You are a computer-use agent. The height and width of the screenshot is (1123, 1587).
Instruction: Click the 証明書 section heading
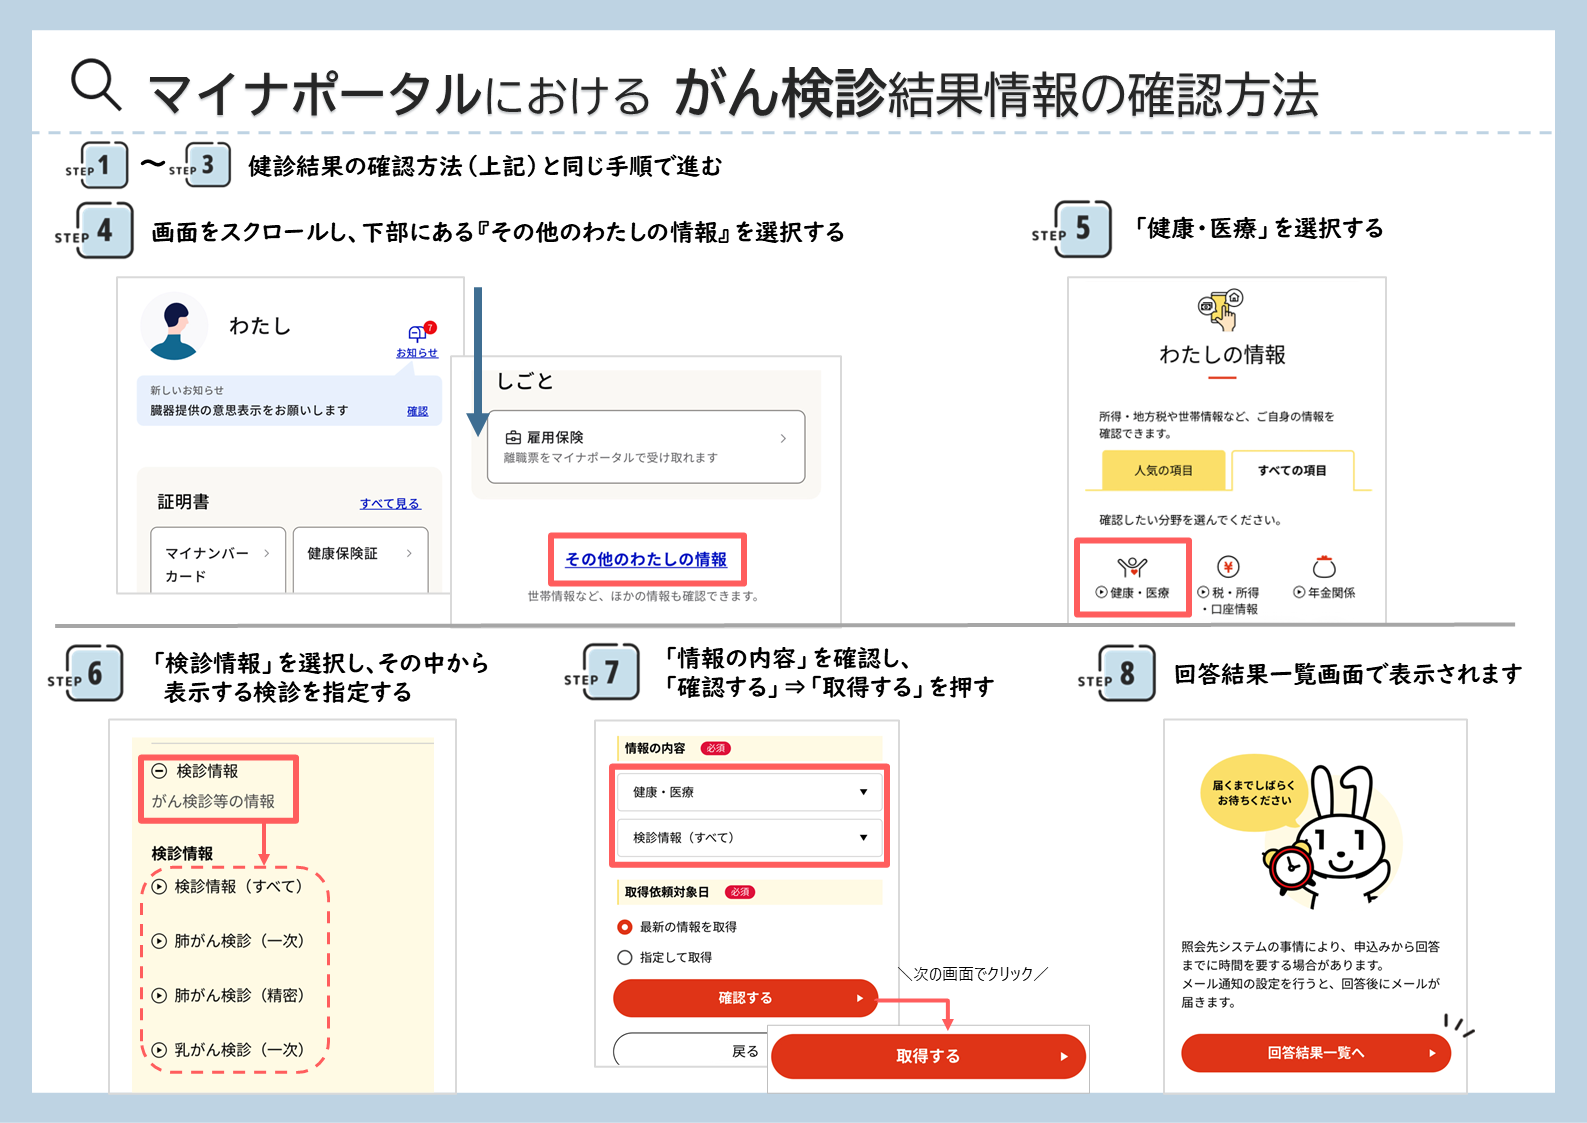pos(183,502)
